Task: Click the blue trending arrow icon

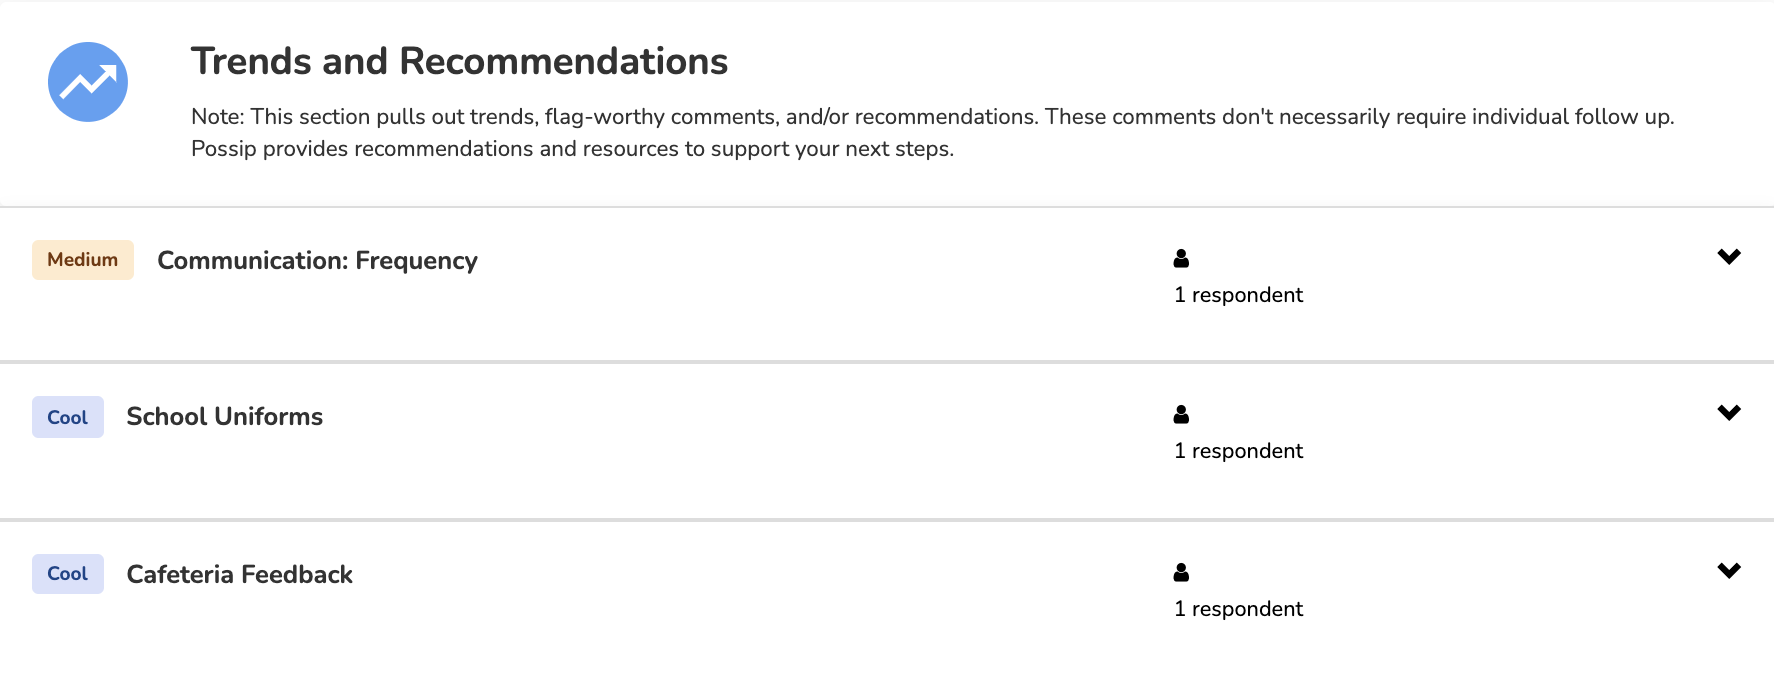Action: [x=88, y=82]
